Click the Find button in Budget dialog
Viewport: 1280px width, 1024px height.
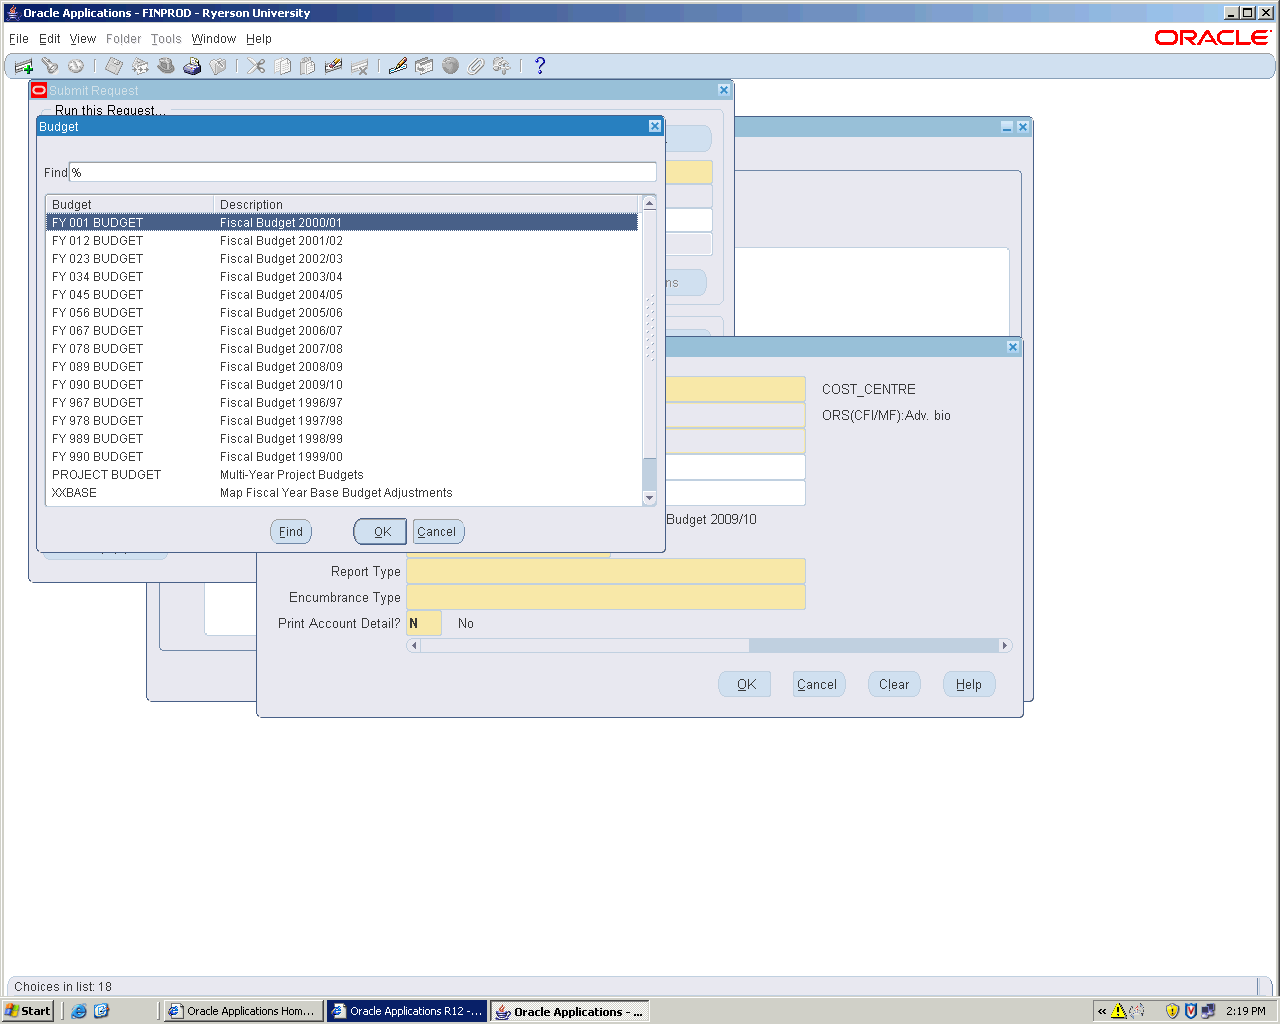pyautogui.click(x=291, y=532)
